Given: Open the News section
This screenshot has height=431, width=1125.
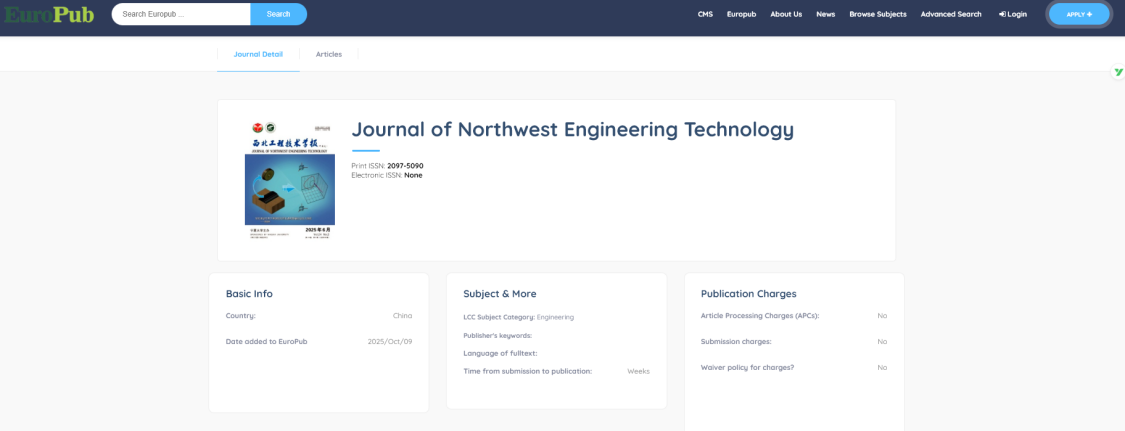Looking at the screenshot, I should (825, 14).
